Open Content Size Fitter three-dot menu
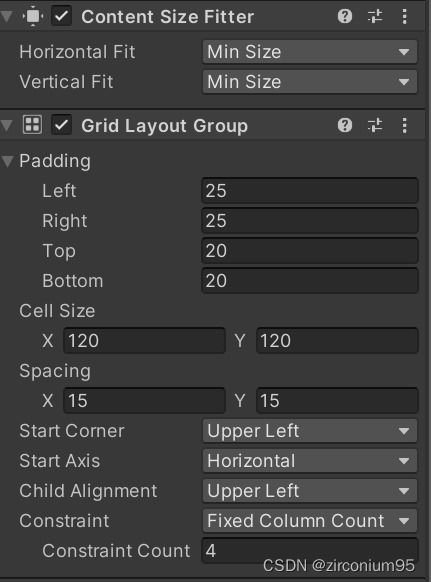 point(404,16)
